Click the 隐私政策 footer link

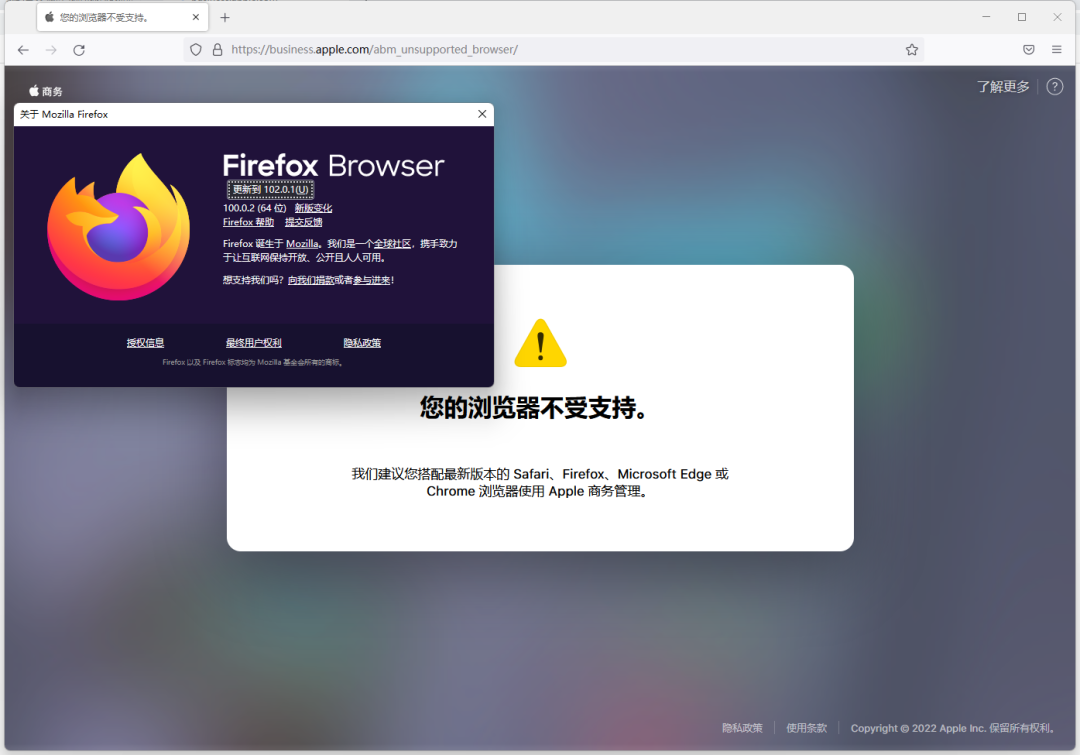click(x=743, y=728)
